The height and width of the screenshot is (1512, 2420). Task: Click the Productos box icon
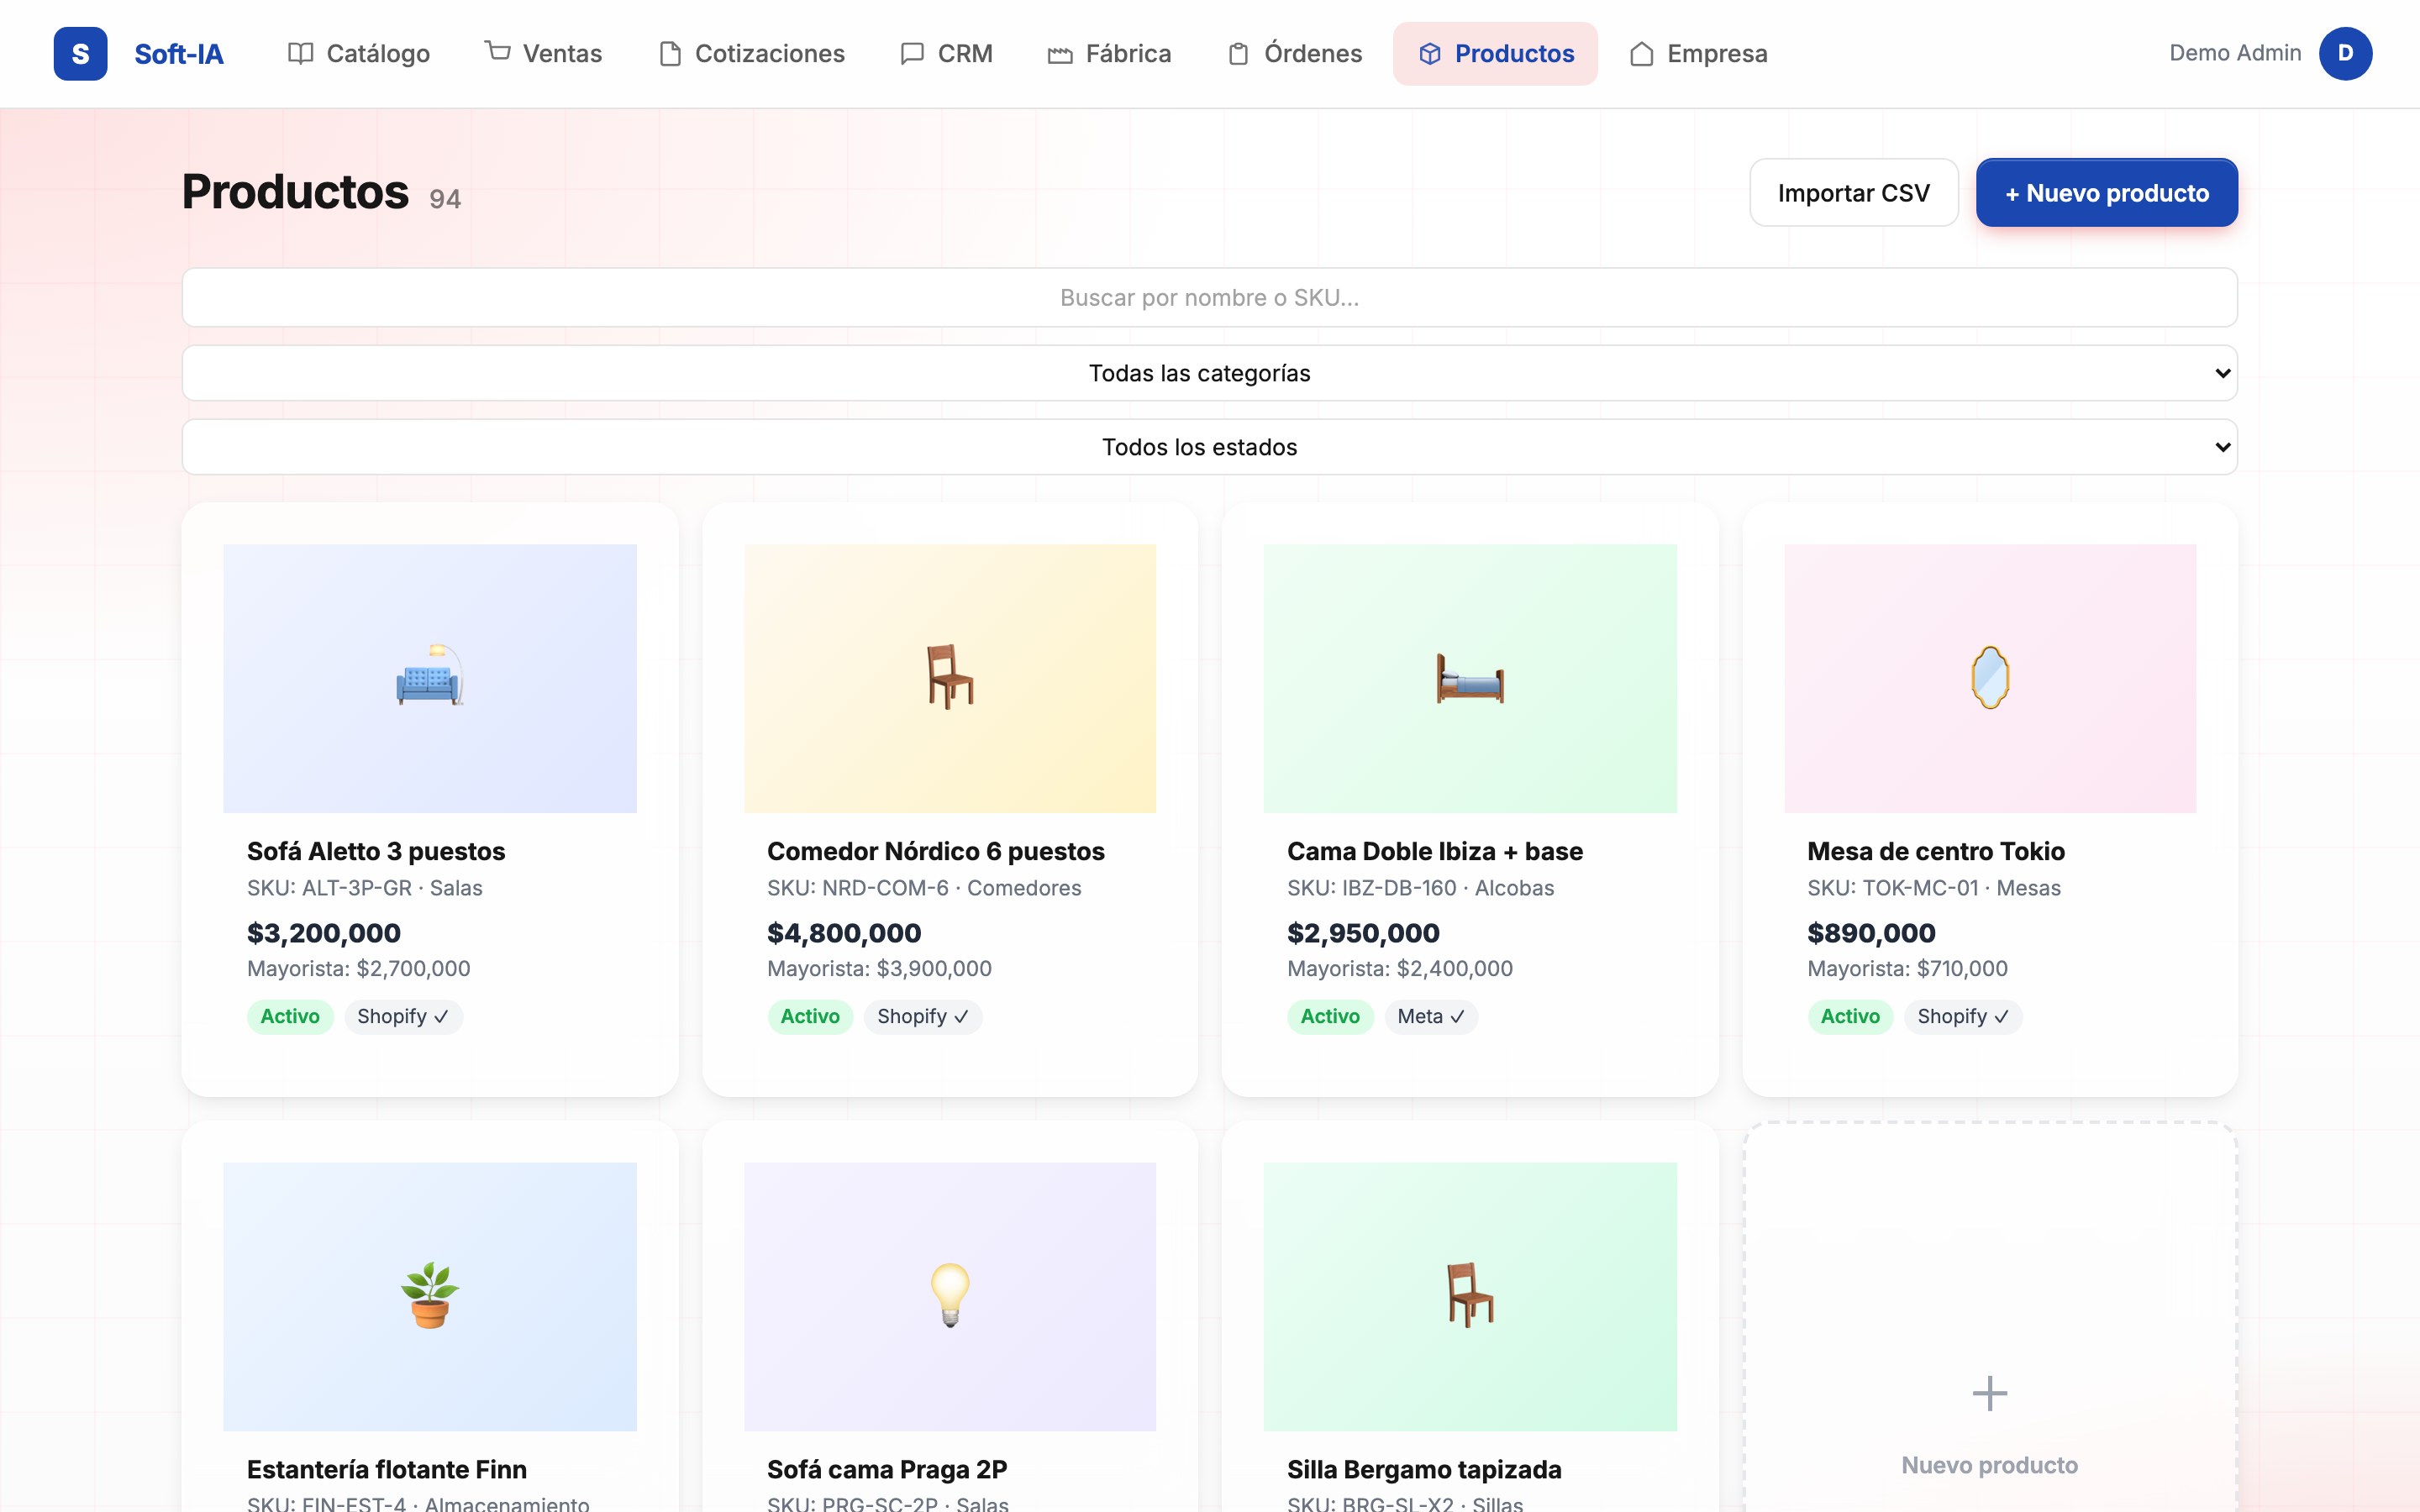(1430, 53)
